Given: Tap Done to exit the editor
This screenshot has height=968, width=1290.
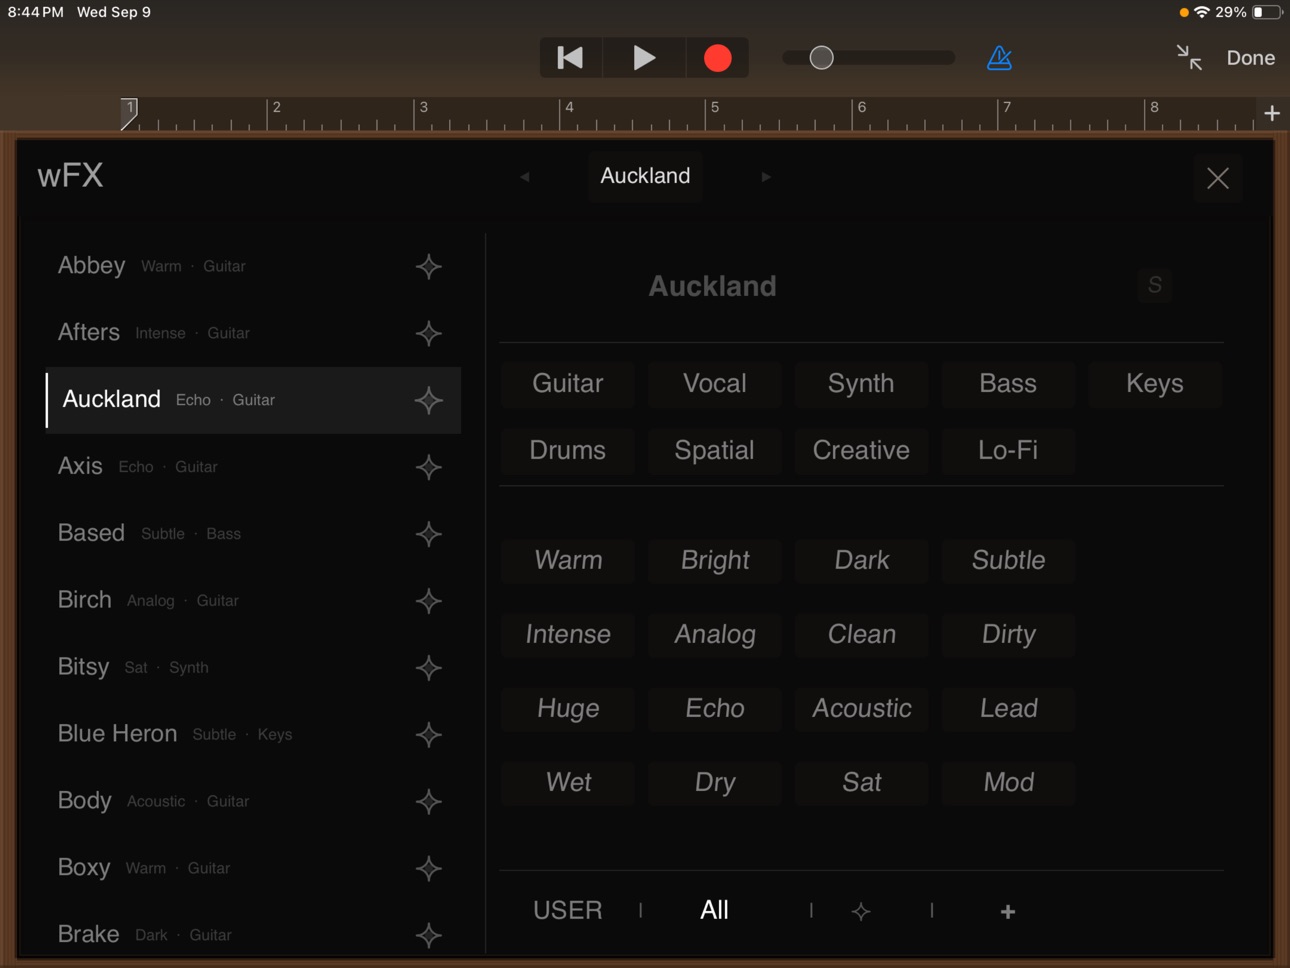Looking at the screenshot, I should (1251, 58).
